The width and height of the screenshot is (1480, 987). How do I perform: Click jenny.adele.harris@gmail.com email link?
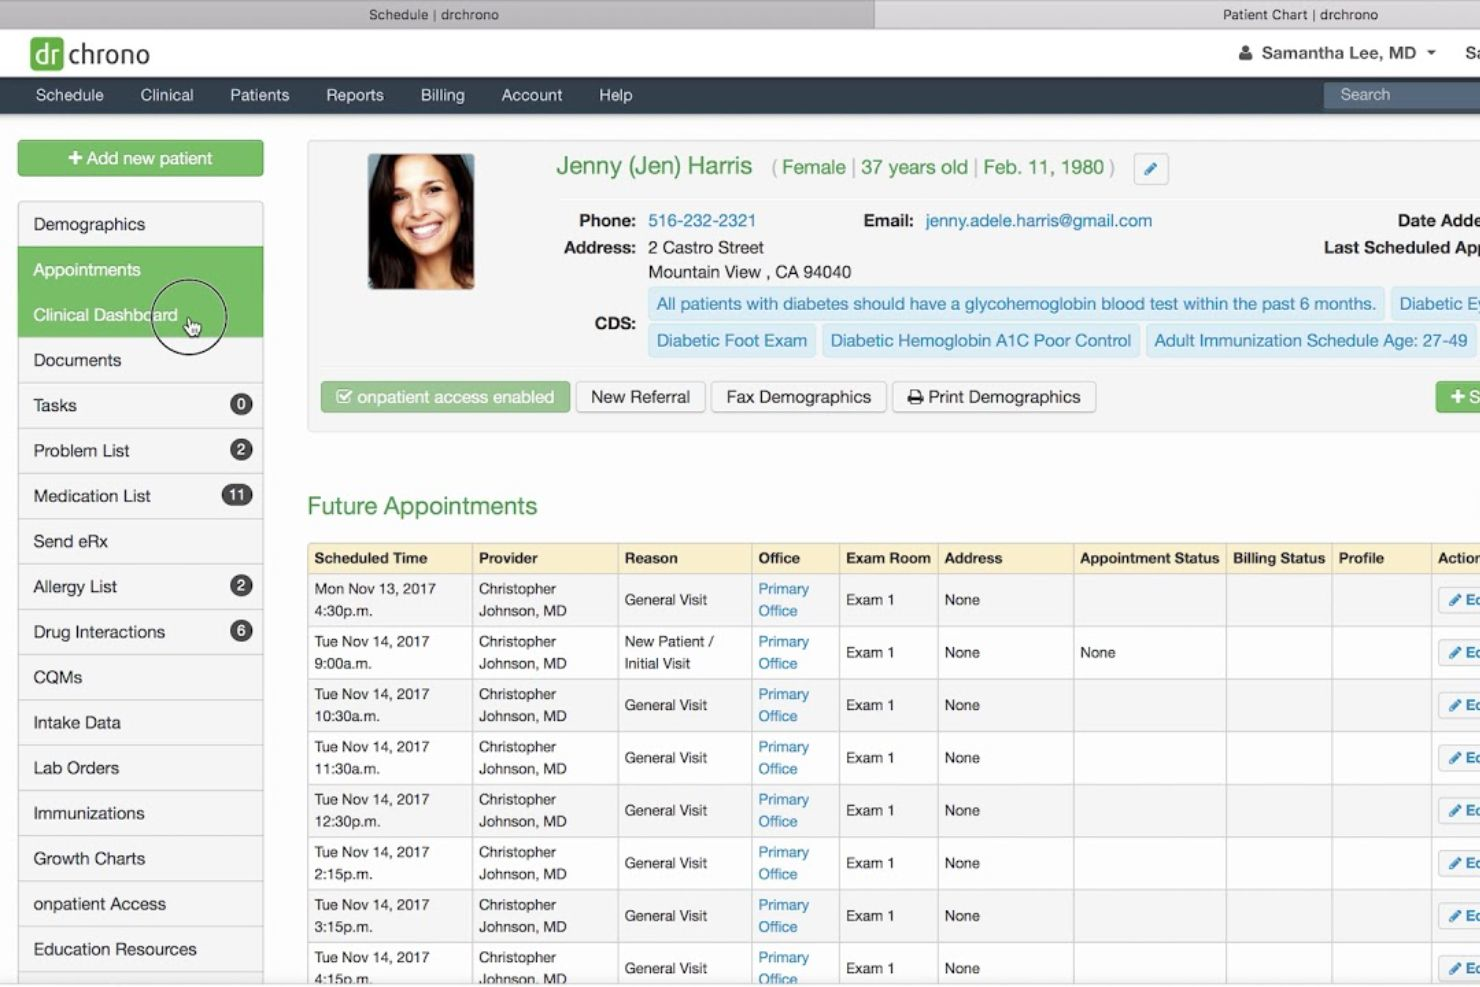click(1039, 221)
